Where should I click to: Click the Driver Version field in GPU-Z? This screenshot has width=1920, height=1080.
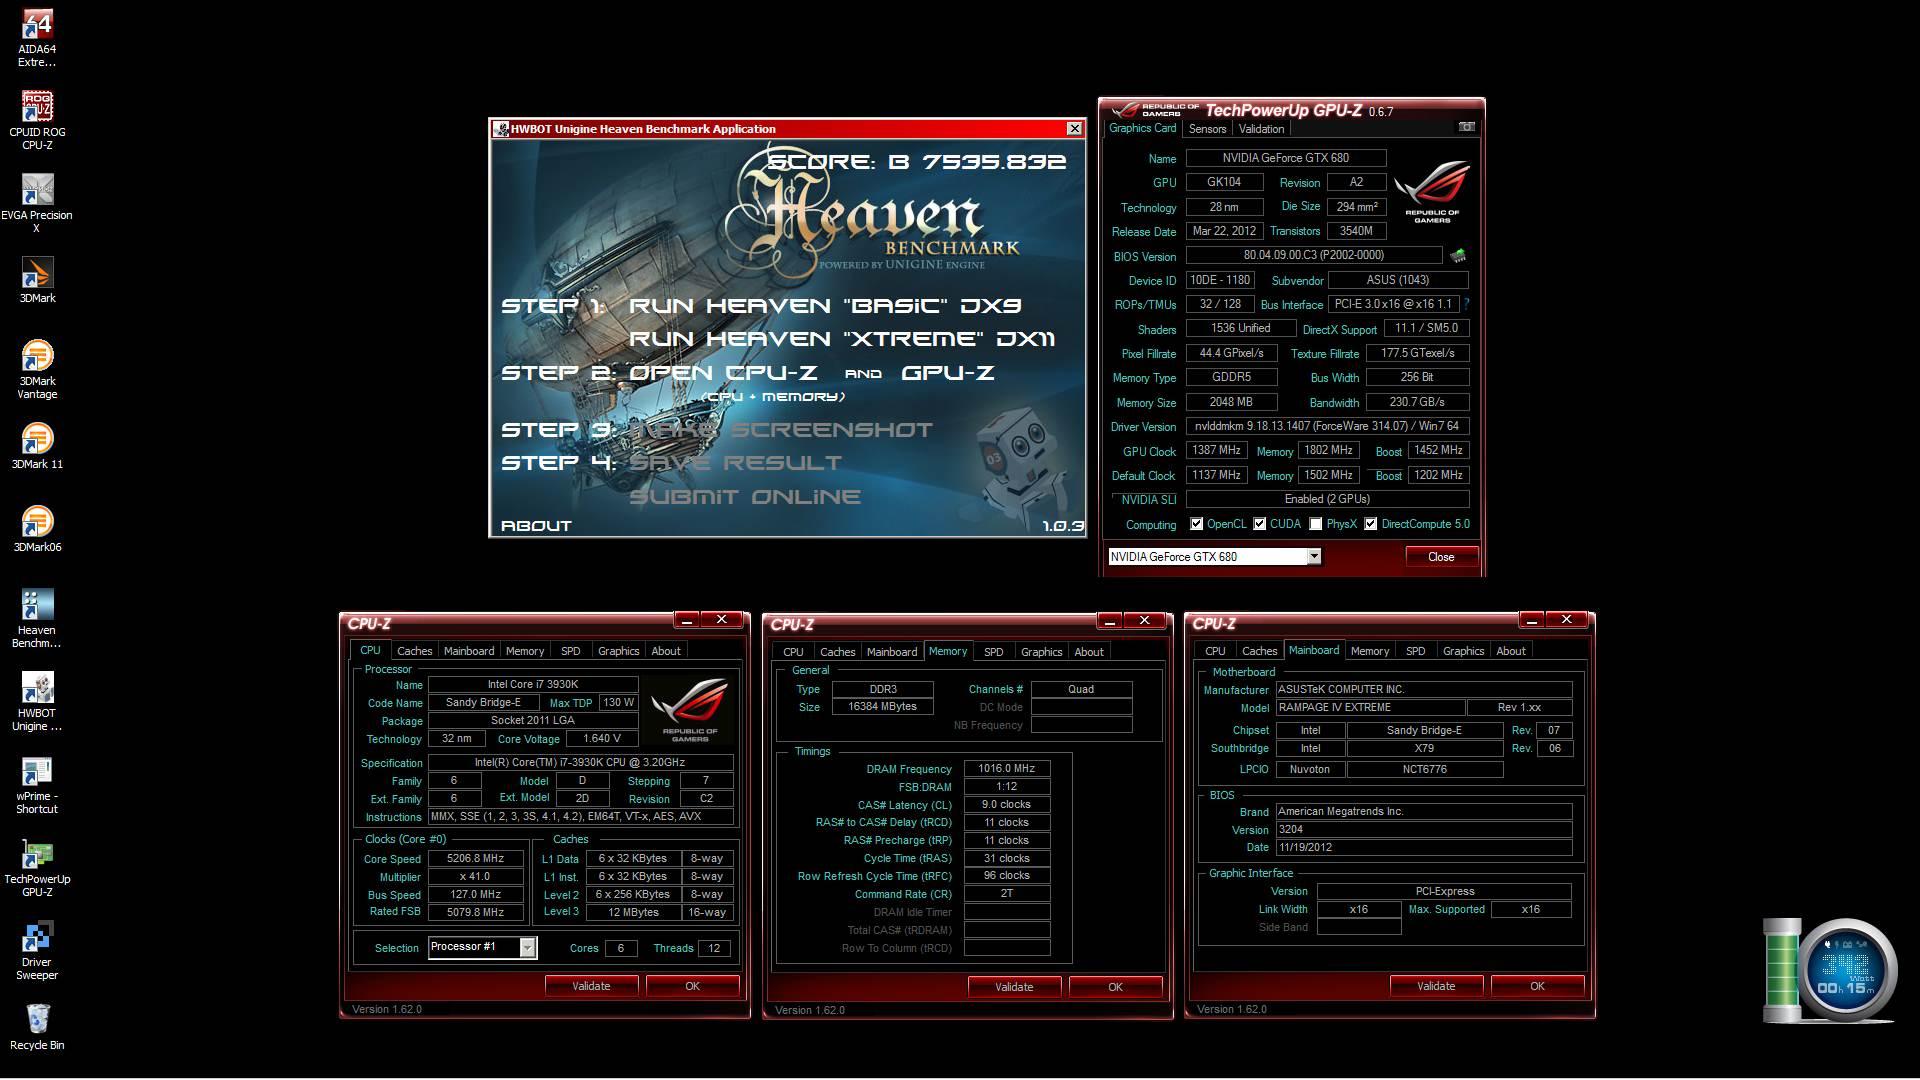click(1327, 426)
